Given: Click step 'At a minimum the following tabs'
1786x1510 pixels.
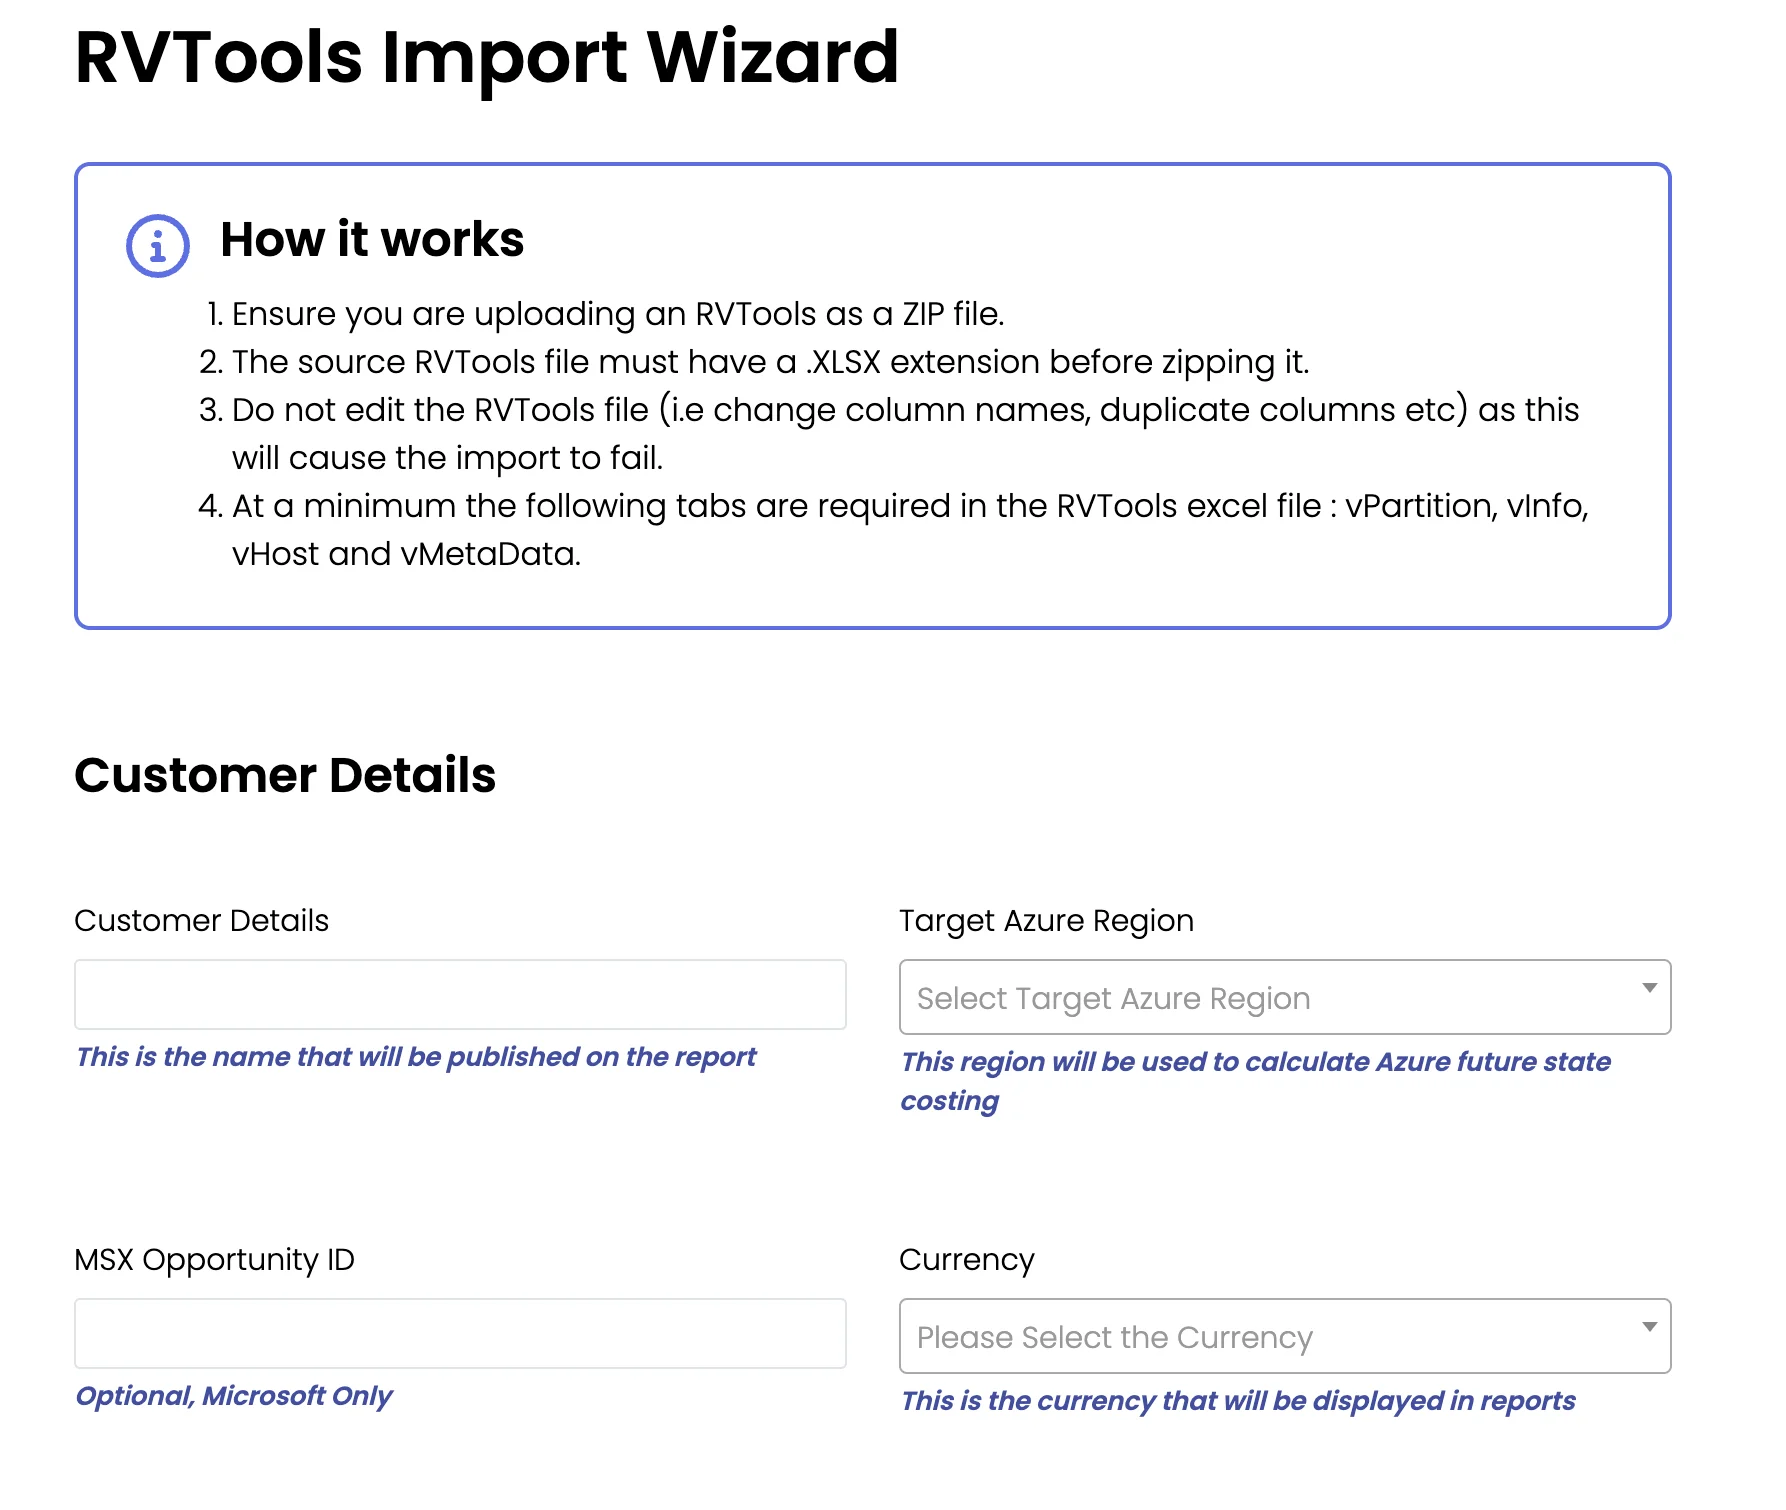Looking at the screenshot, I should coord(910,530).
